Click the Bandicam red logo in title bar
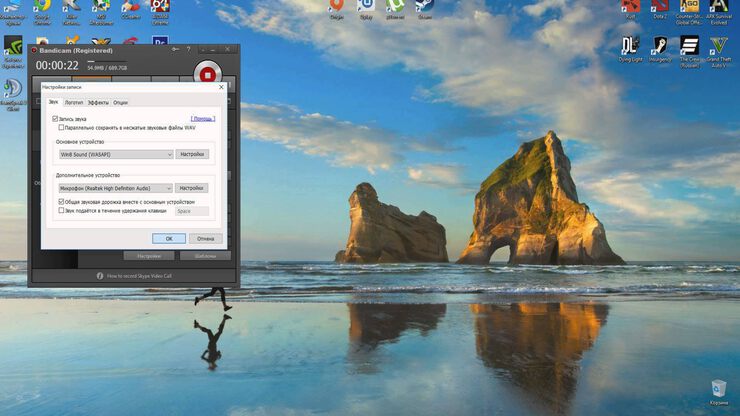 (x=34, y=50)
